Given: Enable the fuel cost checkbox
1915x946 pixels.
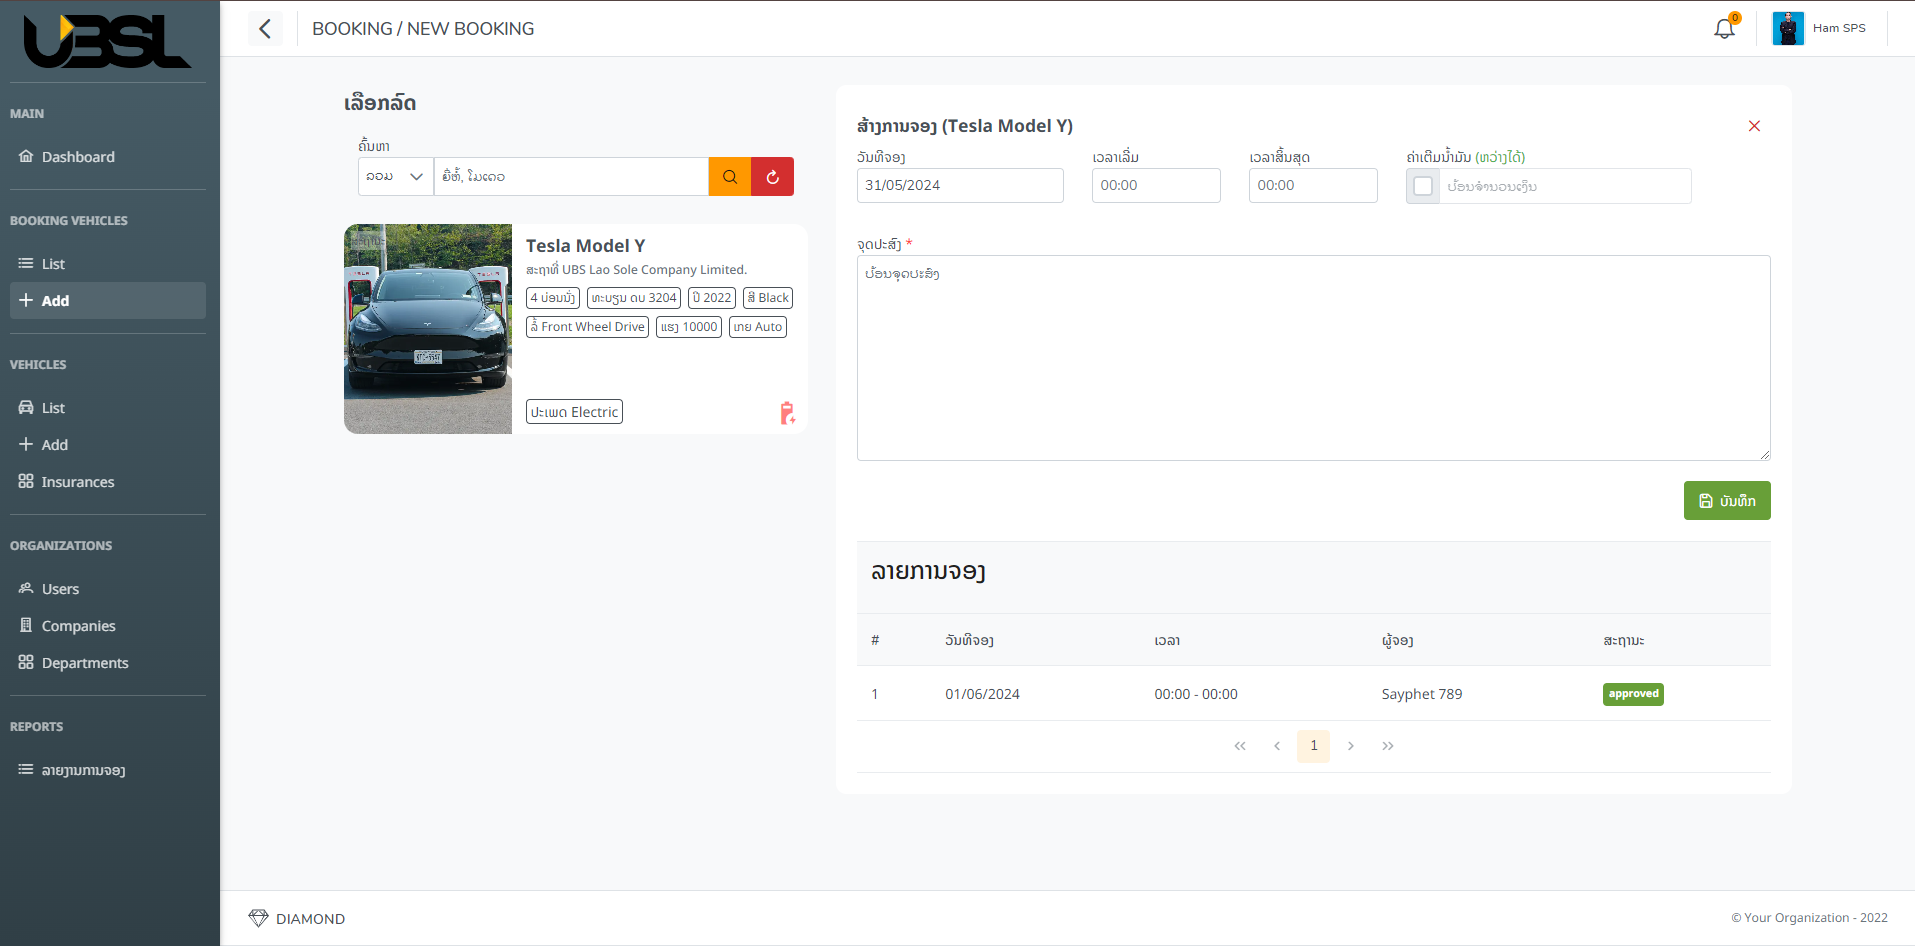Looking at the screenshot, I should pyautogui.click(x=1423, y=186).
